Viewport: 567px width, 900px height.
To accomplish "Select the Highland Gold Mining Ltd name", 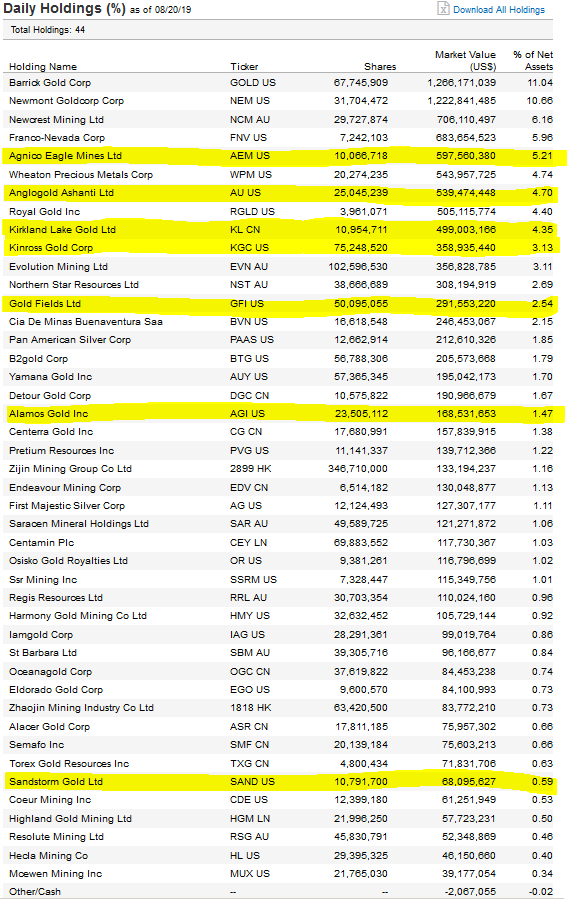I will (70, 819).
